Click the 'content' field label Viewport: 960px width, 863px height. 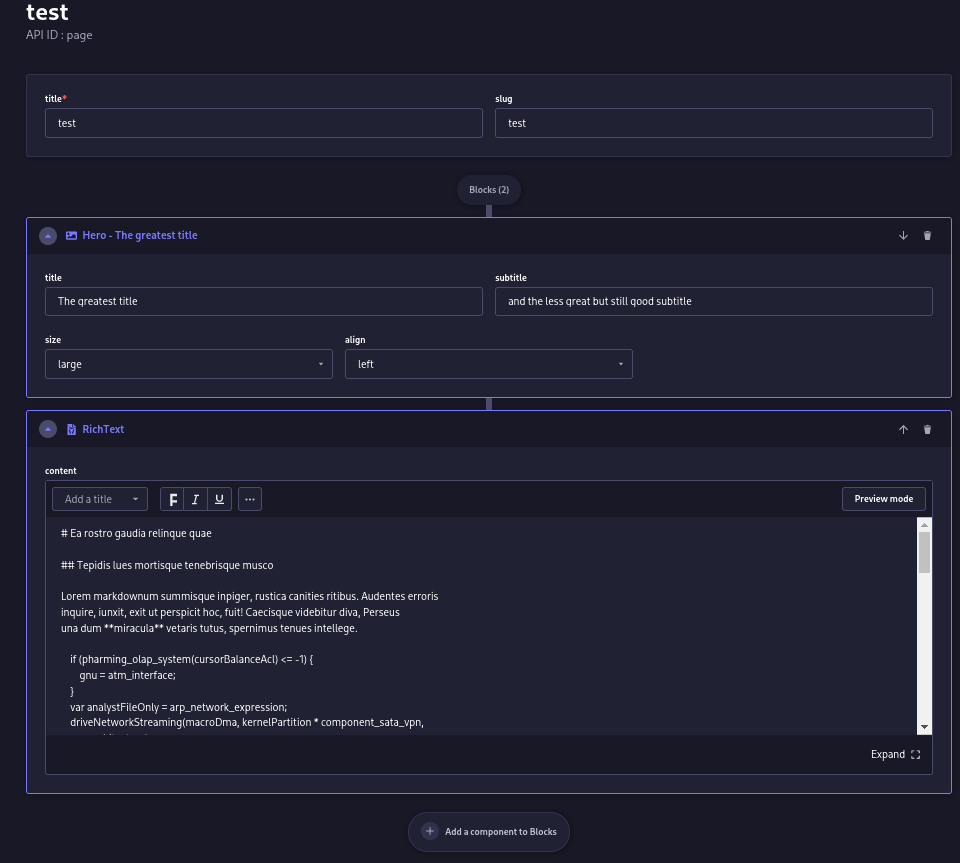(x=61, y=471)
